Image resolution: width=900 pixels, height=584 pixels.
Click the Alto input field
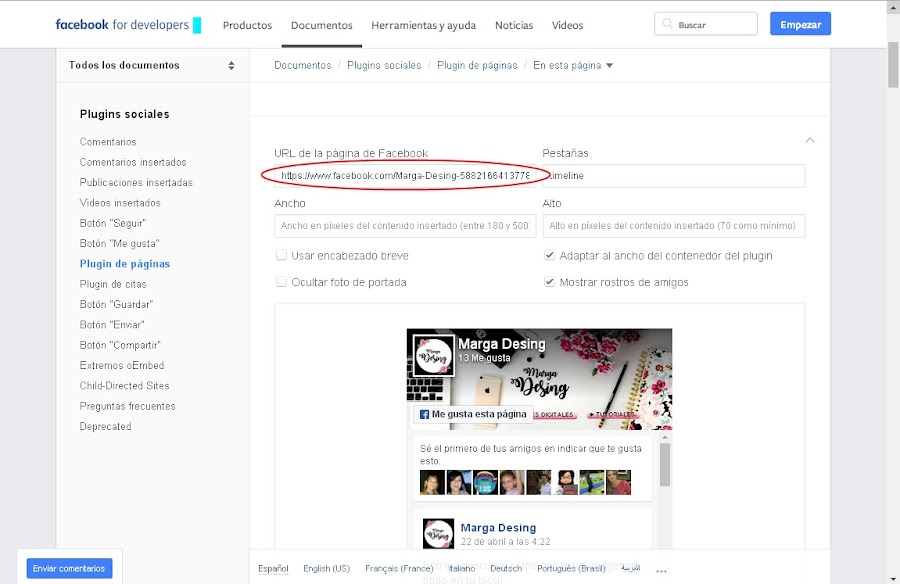tap(674, 226)
